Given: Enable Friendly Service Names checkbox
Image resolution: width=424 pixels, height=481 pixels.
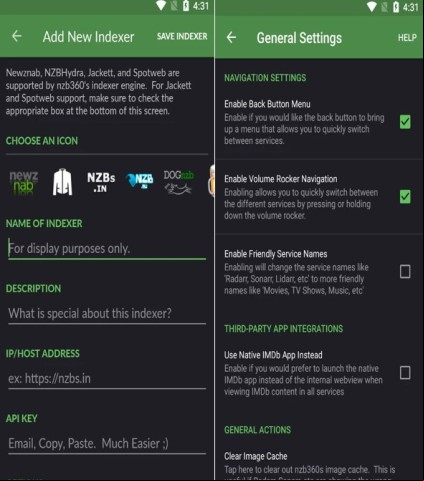Looking at the screenshot, I should tap(405, 271).
